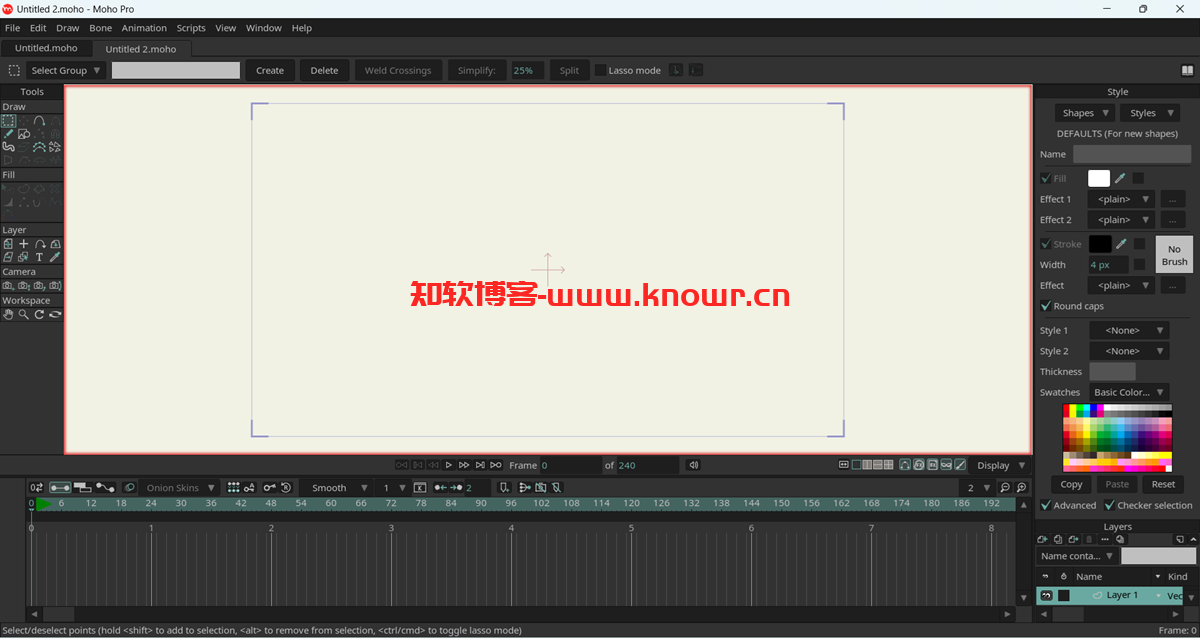Uncheck Round caps

[1046, 306]
